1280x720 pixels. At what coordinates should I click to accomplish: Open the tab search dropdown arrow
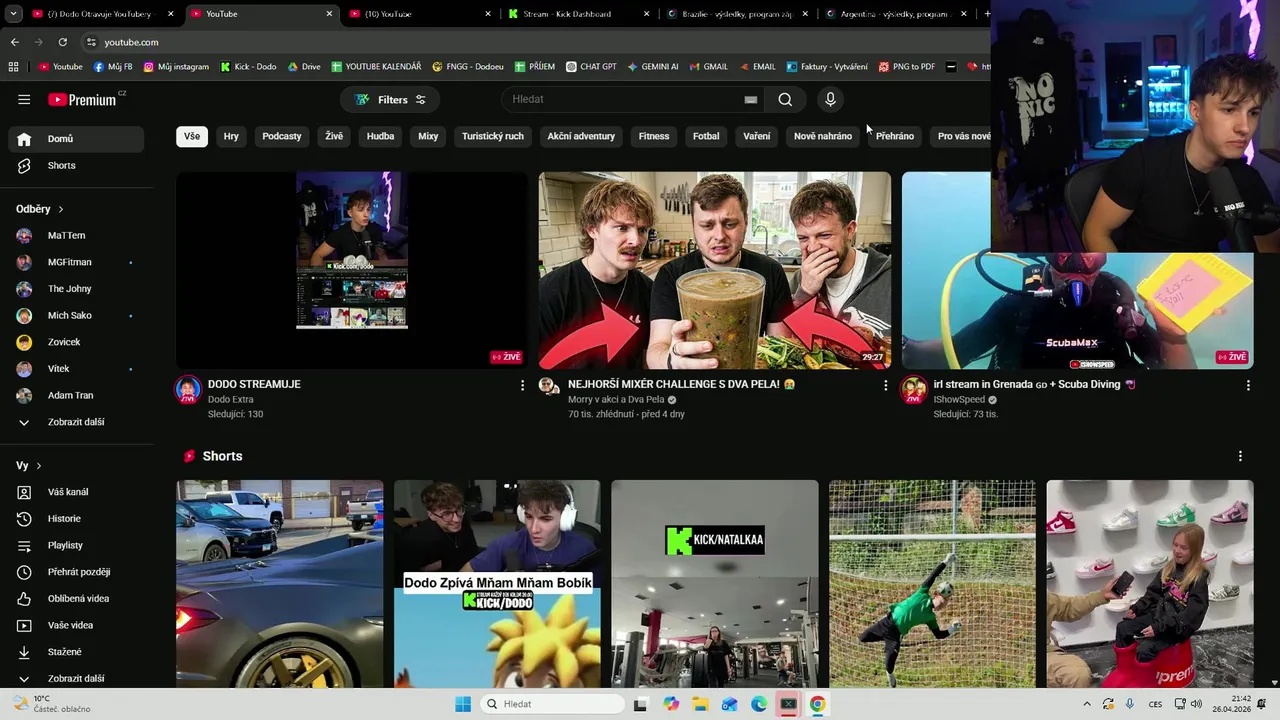13,14
